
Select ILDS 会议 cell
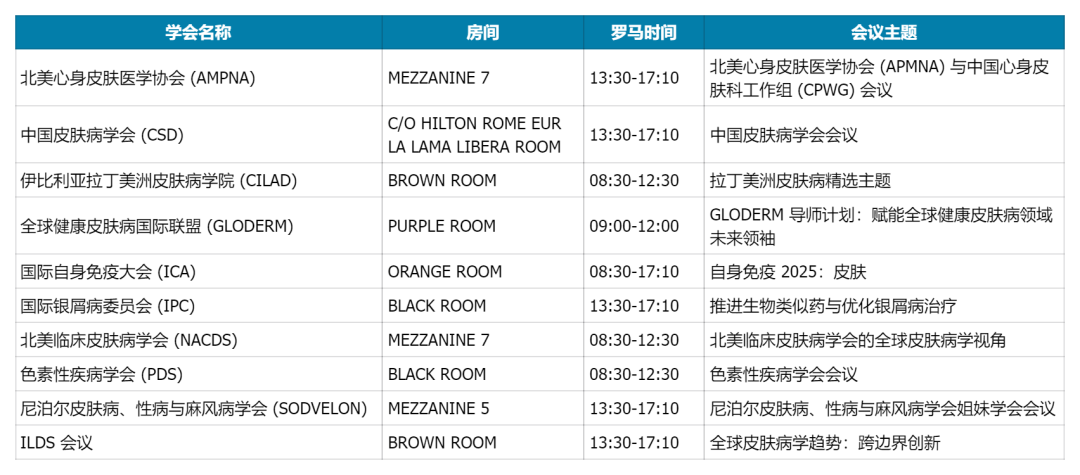pyautogui.click(x=198, y=443)
